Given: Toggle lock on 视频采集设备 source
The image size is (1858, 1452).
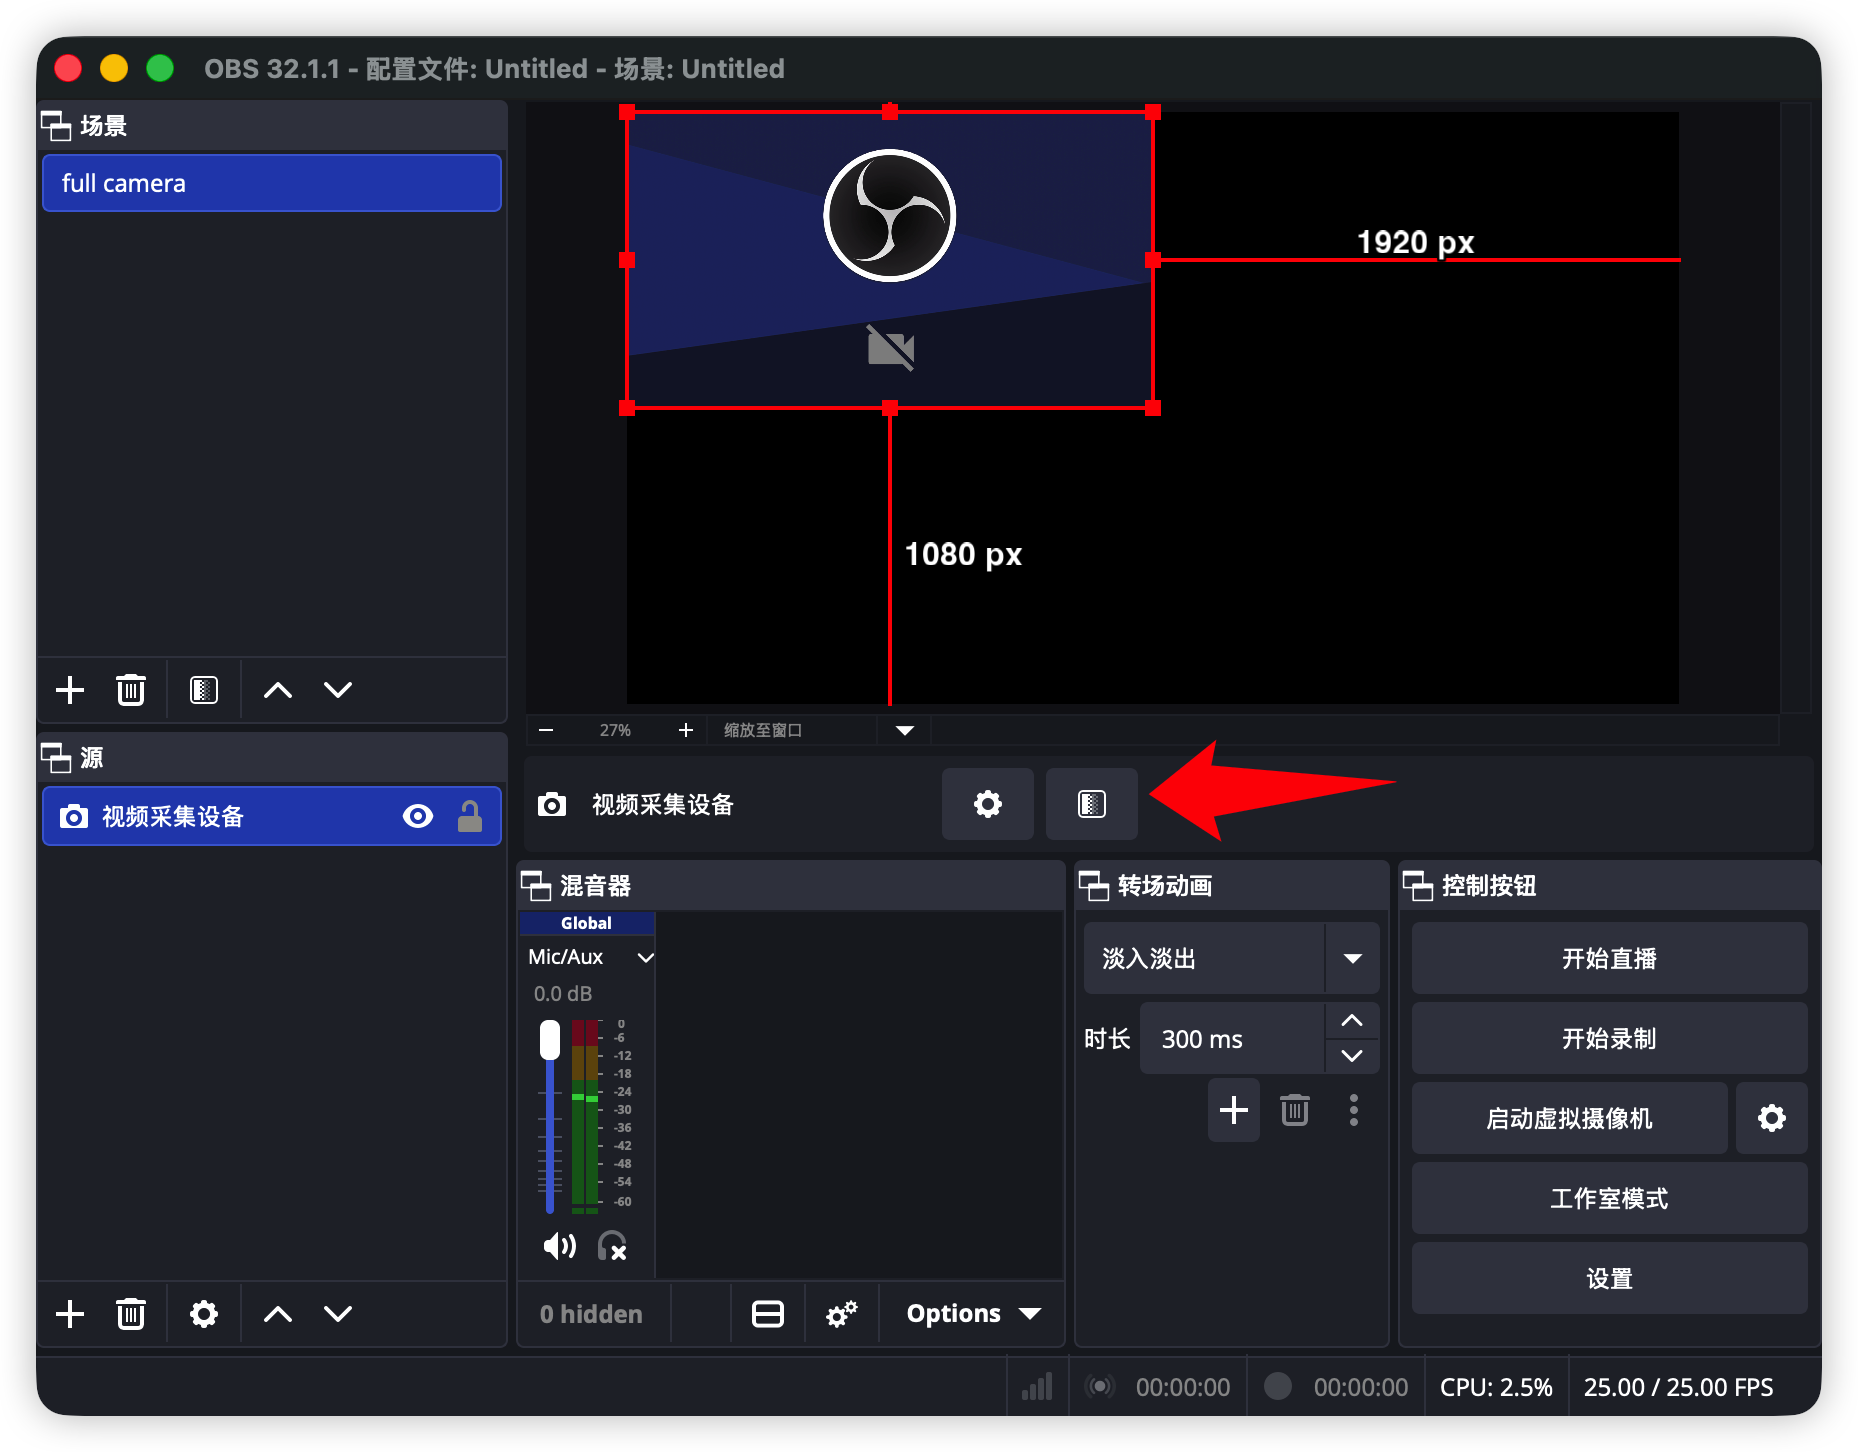Looking at the screenshot, I should pos(470,817).
